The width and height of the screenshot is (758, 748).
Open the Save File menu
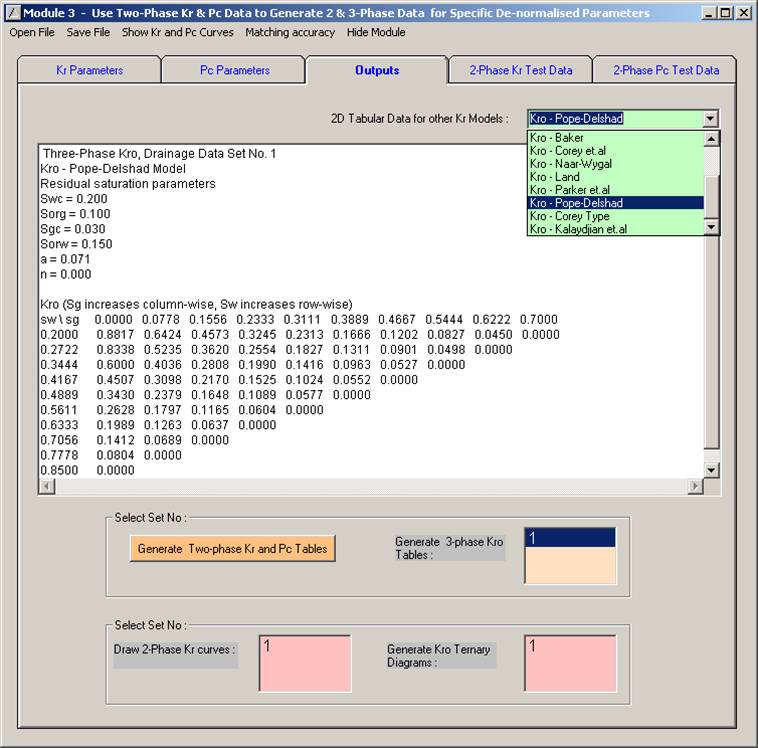[x=88, y=32]
